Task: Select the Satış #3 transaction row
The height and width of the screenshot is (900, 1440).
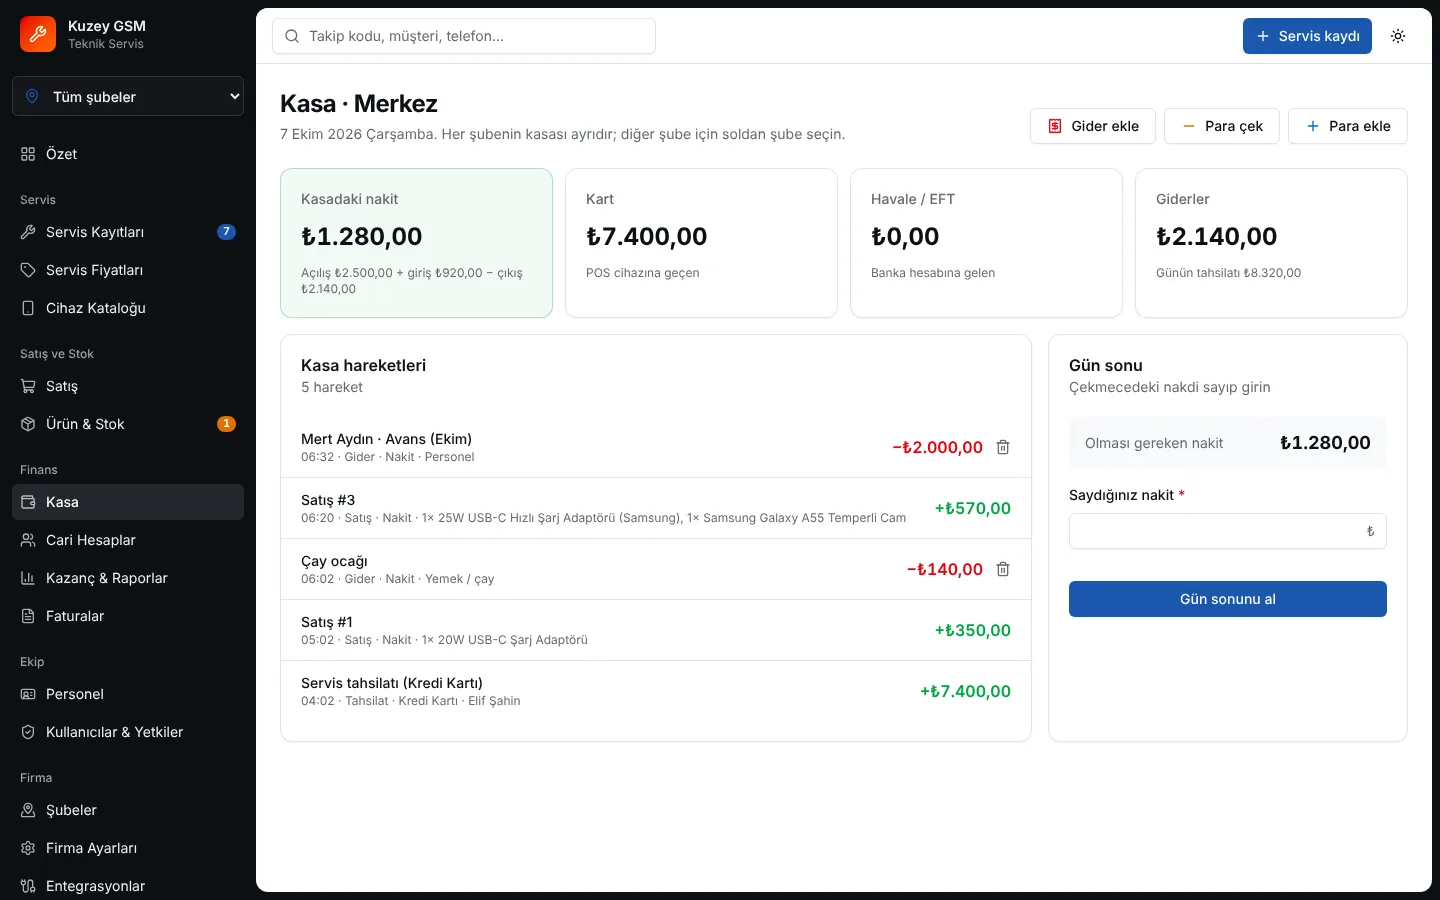Action: pyautogui.click(x=656, y=508)
